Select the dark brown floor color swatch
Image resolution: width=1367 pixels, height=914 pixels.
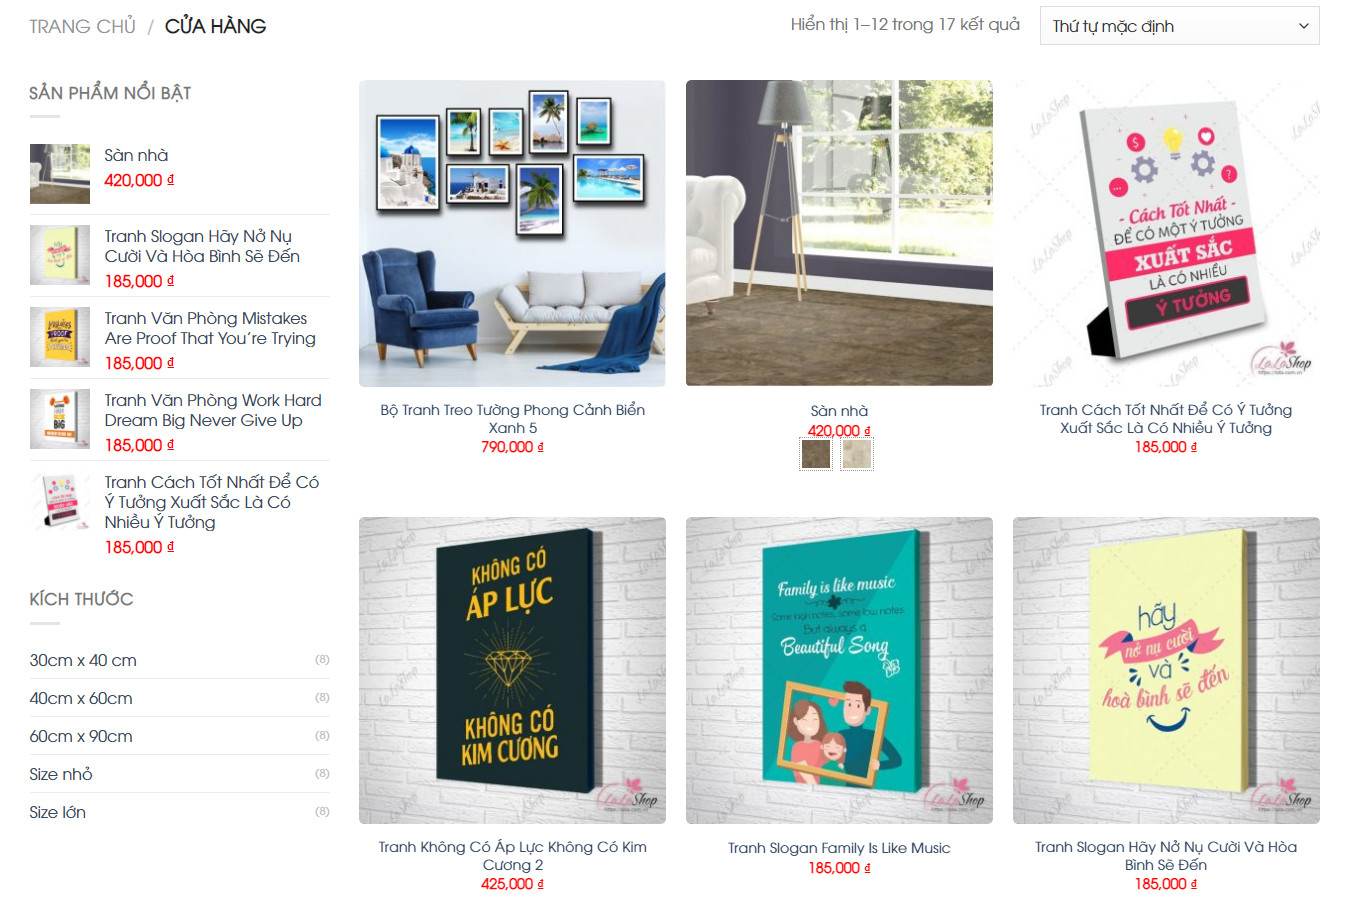point(816,455)
